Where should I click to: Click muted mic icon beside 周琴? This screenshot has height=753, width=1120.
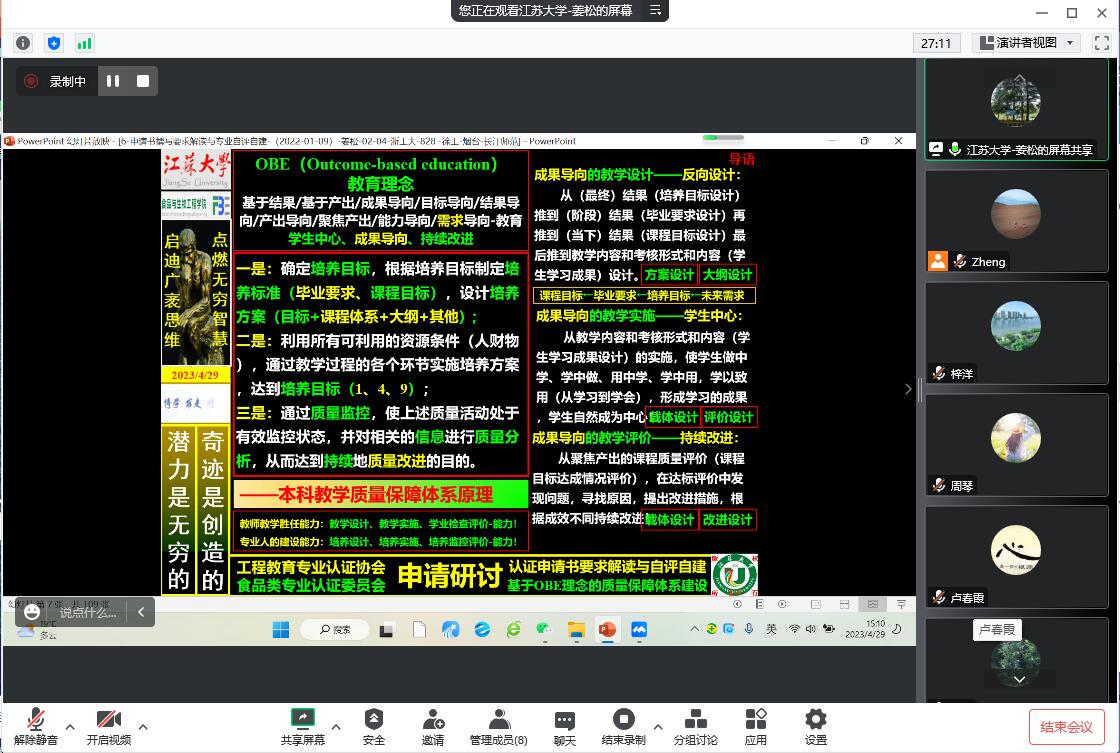[939, 485]
